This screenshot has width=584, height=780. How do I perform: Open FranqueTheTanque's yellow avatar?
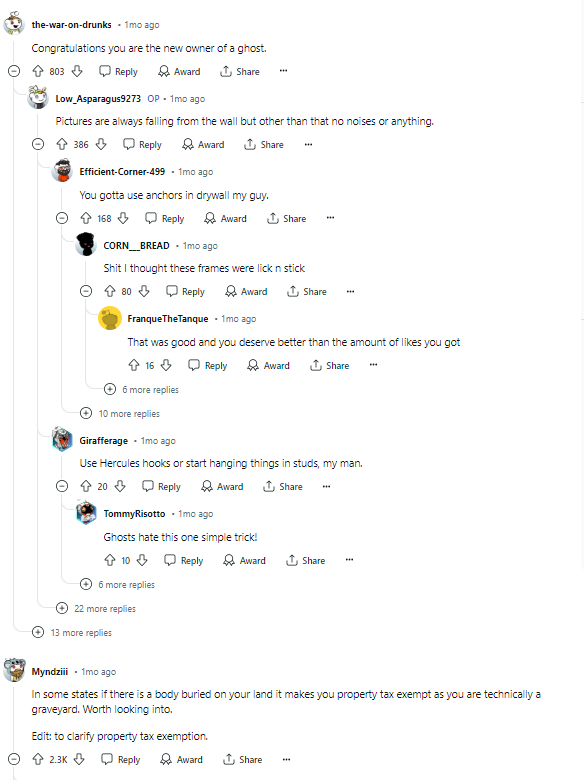(x=110, y=318)
